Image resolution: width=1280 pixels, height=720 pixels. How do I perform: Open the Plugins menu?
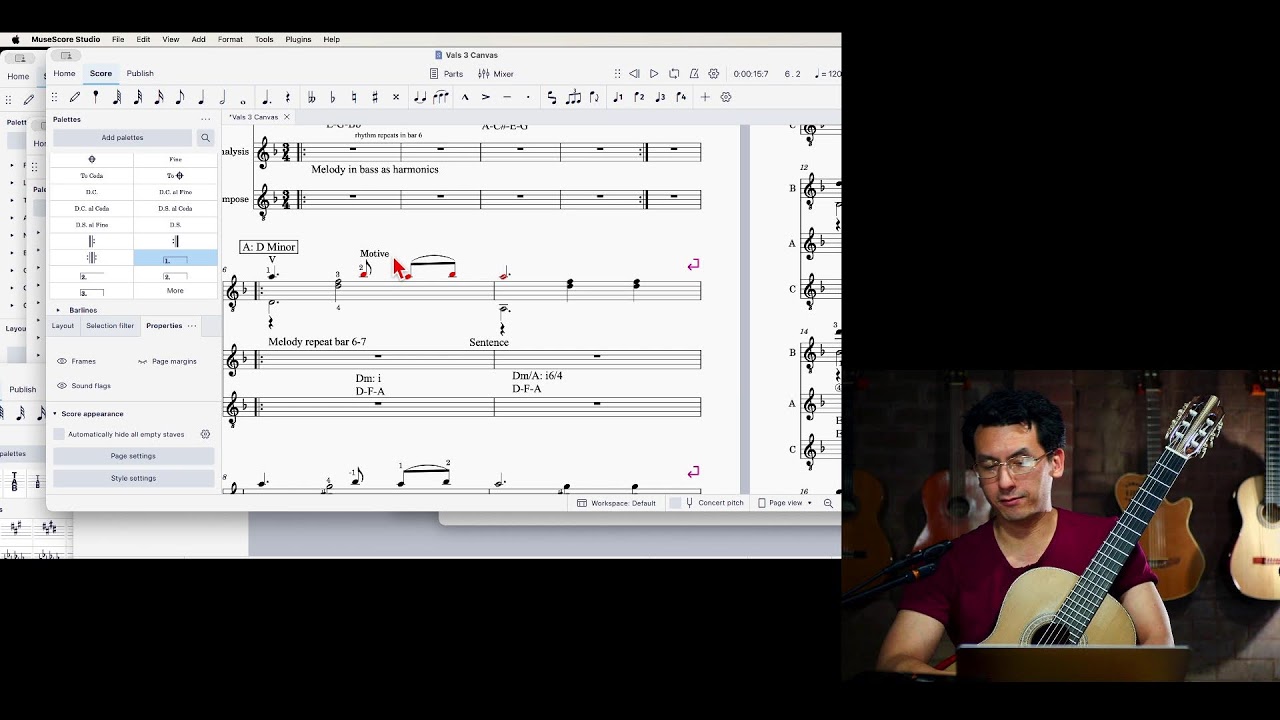point(298,39)
